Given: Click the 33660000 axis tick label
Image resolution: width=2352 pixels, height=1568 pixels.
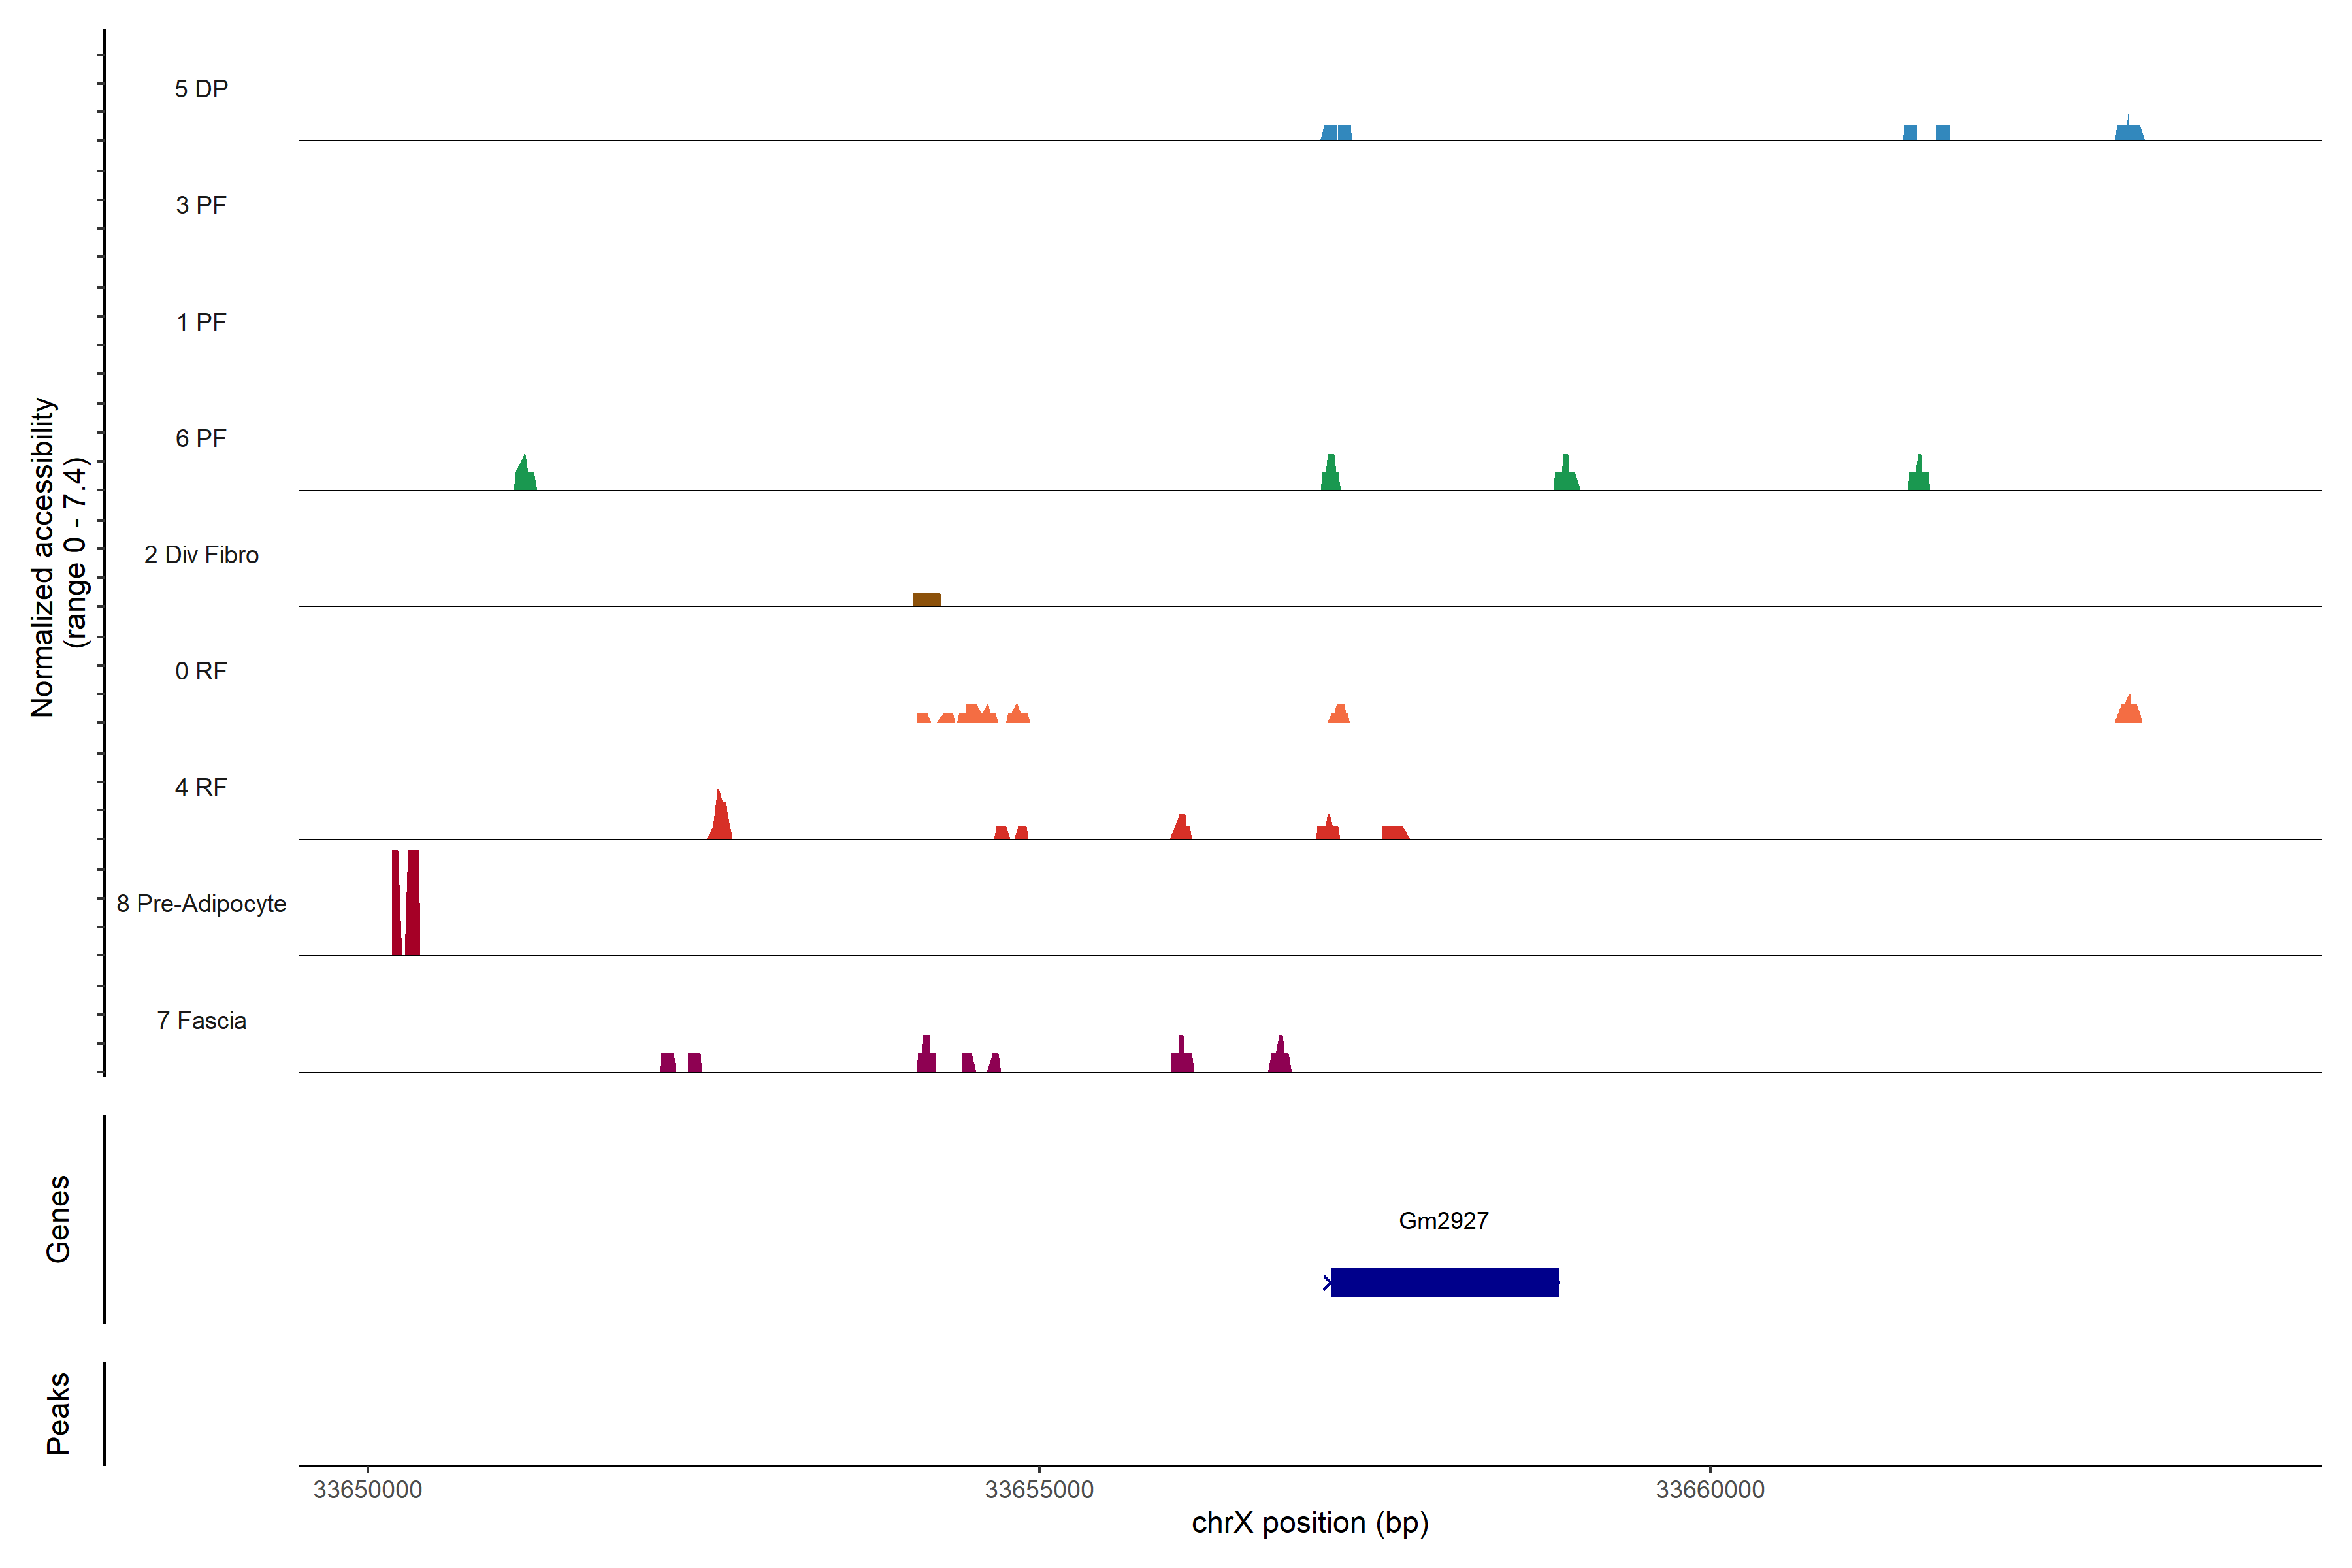Looking at the screenshot, I should (1710, 1489).
